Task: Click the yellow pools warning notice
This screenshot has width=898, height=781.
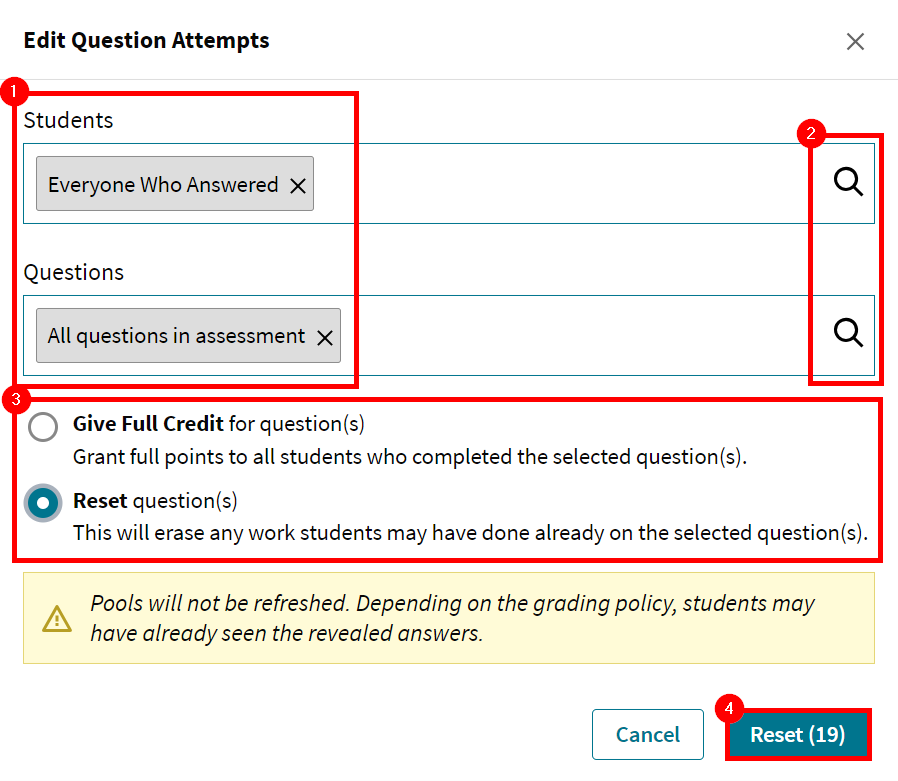Action: 449,618
